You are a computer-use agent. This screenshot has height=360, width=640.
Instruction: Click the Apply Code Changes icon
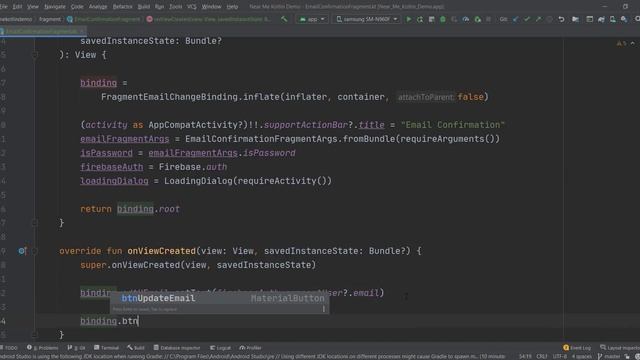tap(431, 19)
